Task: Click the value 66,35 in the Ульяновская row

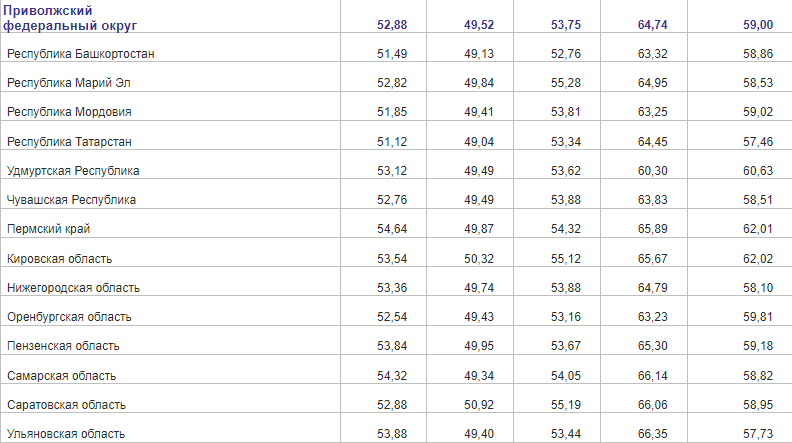Action: click(652, 434)
